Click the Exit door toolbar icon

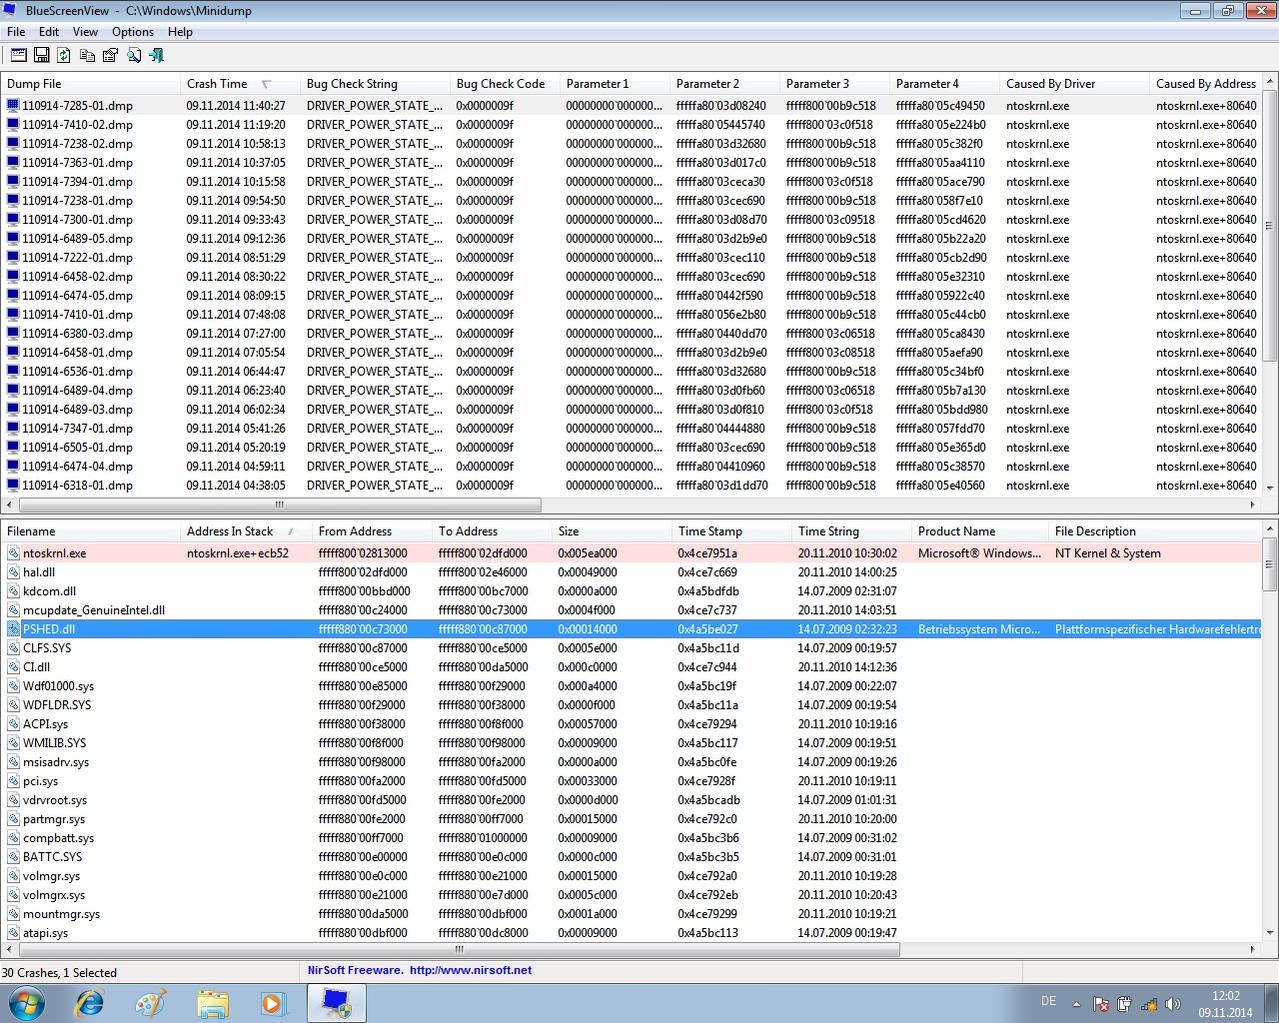156,56
